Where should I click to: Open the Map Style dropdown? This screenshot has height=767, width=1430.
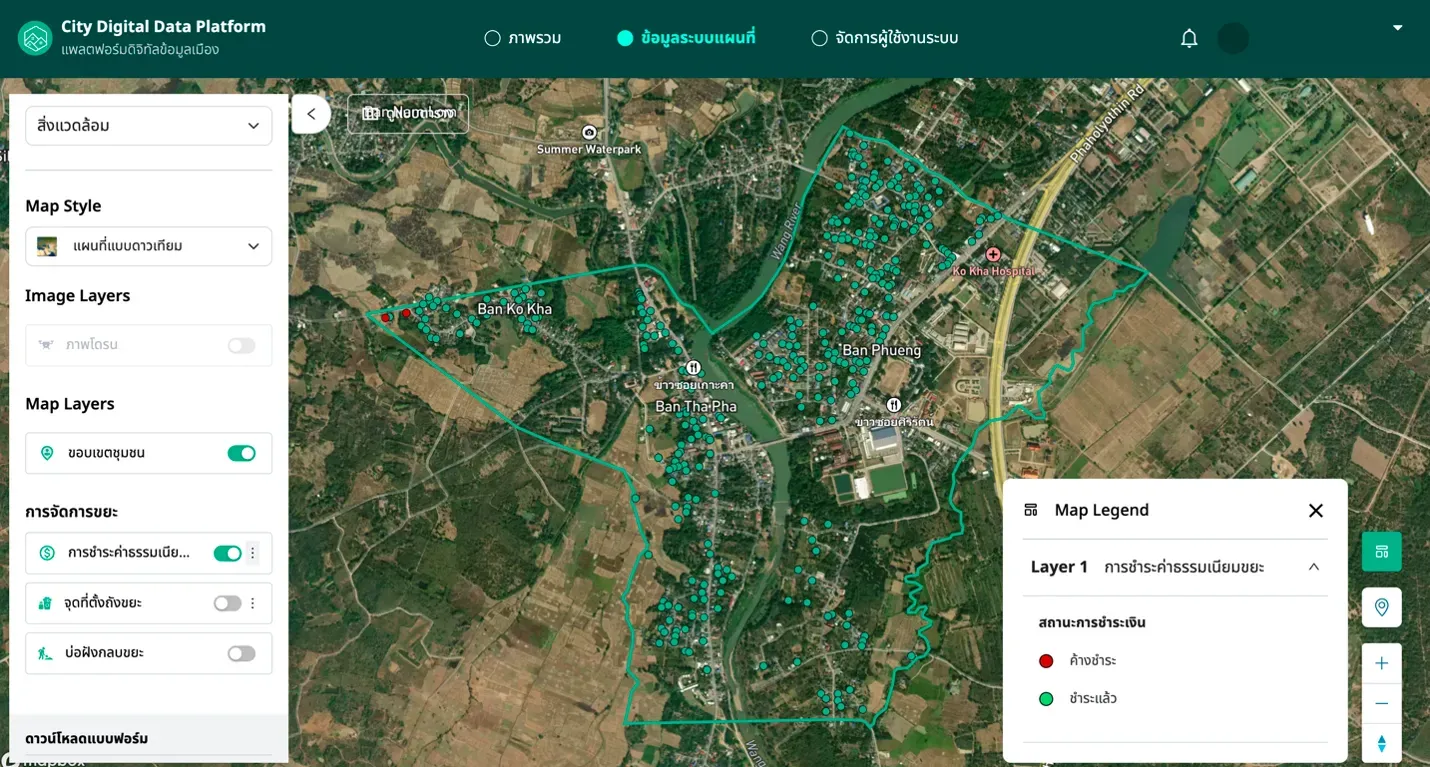(x=148, y=246)
